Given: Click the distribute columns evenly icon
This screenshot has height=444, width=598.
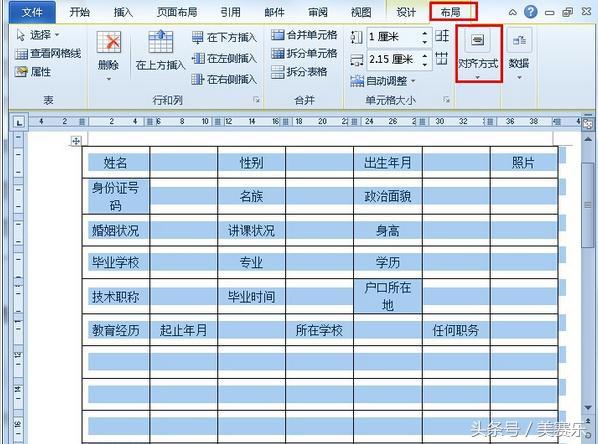Looking at the screenshot, I should [442, 58].
